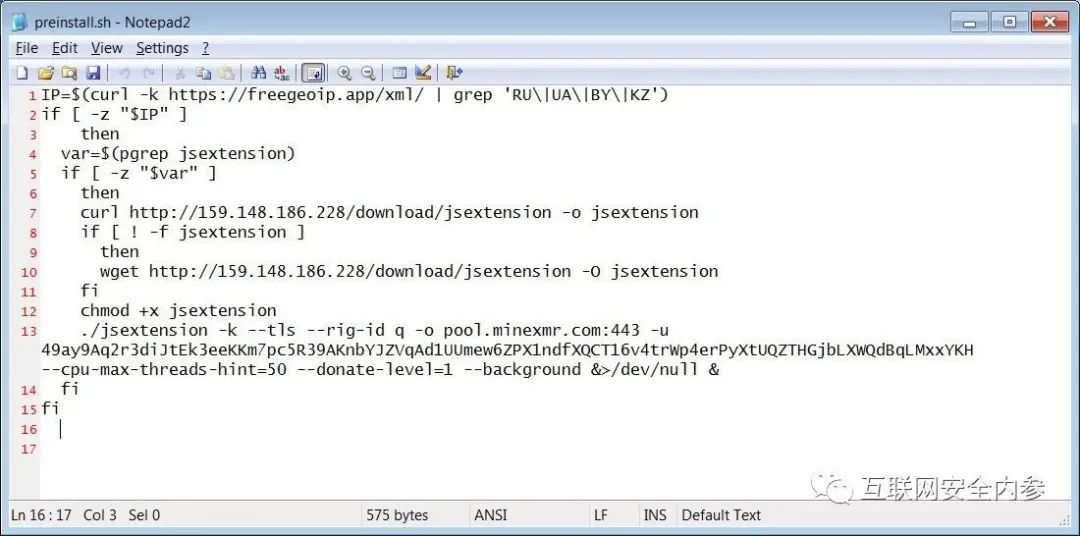Maximize the Notepad2 window
The width and height of the screenshot is (1080, 536).
pyautogui.click(x=1010, y=22)
